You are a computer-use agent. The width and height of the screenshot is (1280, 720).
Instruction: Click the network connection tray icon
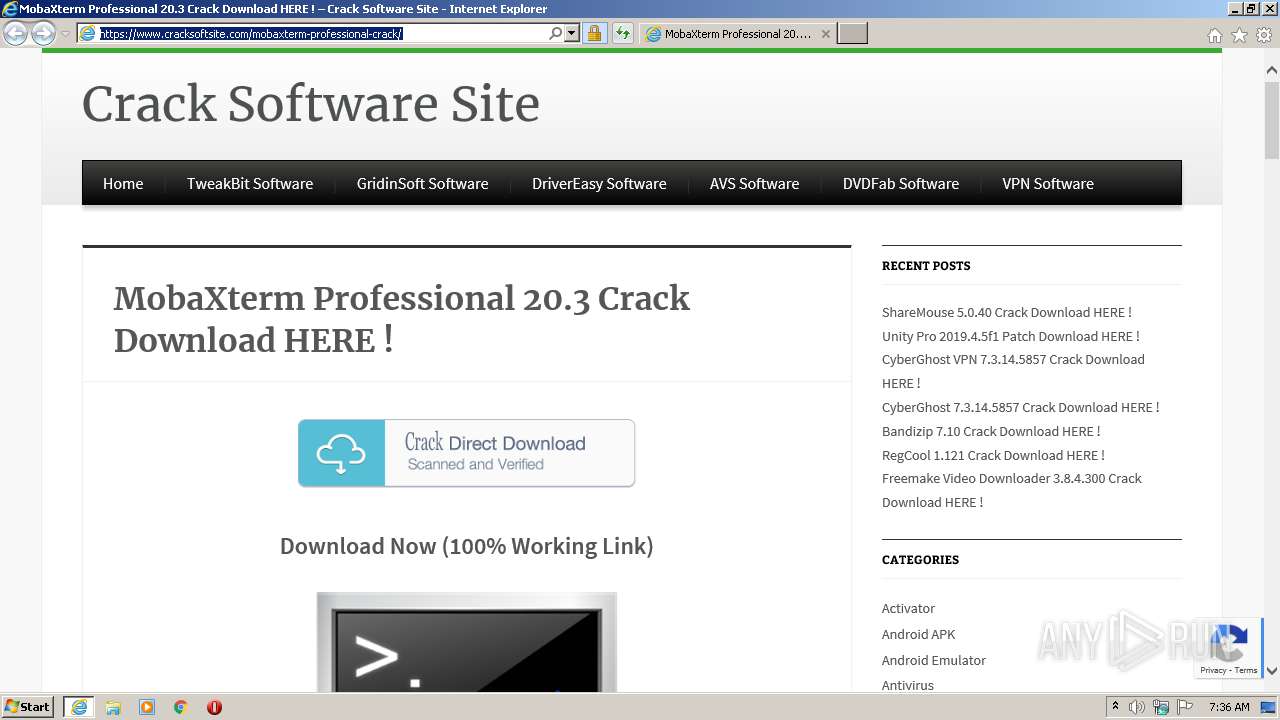coord(1162,707)
